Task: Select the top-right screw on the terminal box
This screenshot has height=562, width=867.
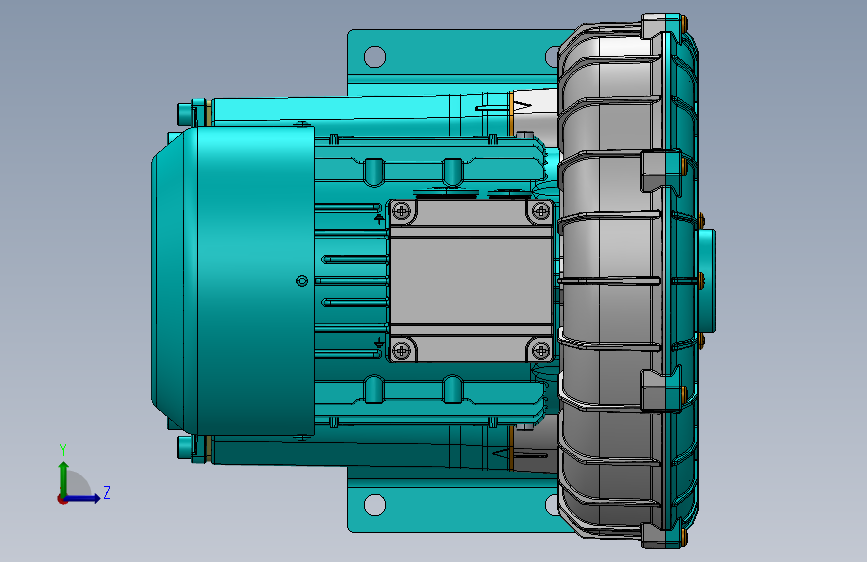Action: pyautogui.click(x=540, y=211)
